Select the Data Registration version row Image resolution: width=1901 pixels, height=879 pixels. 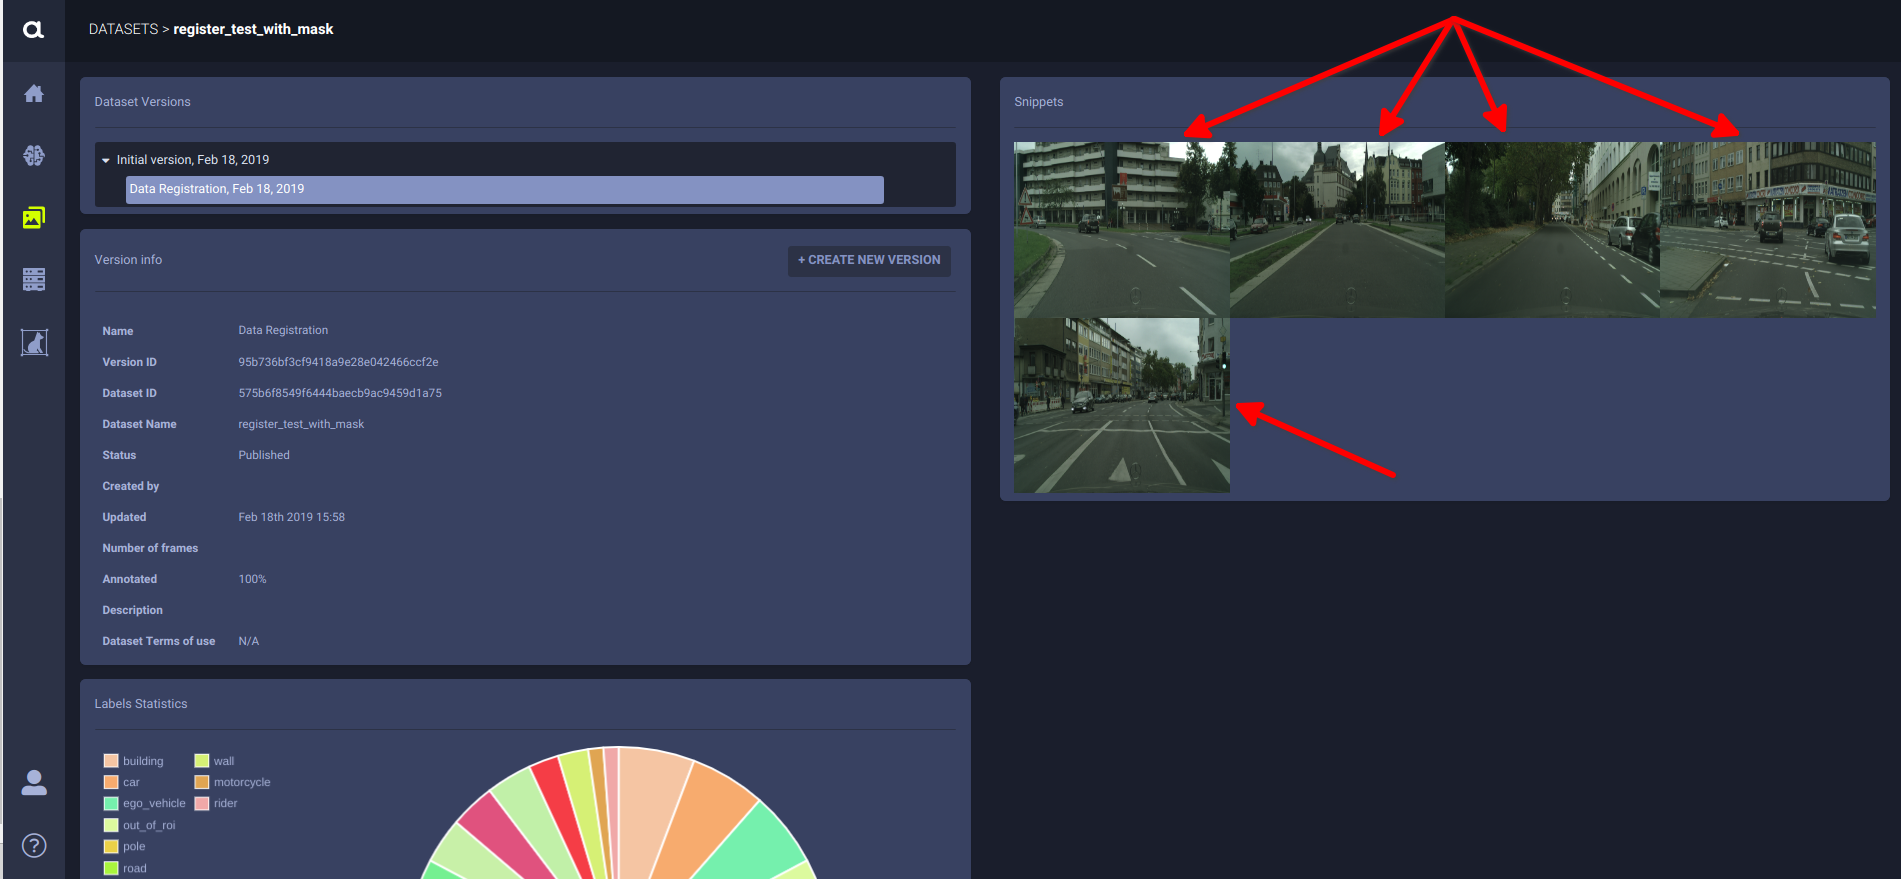point(504,189)
